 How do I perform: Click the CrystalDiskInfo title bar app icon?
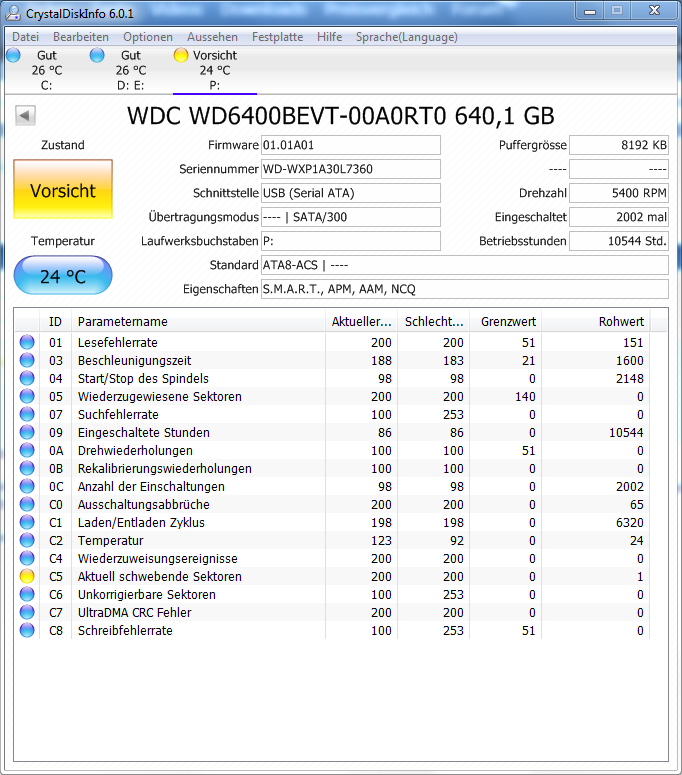click(x=13, y=13)
